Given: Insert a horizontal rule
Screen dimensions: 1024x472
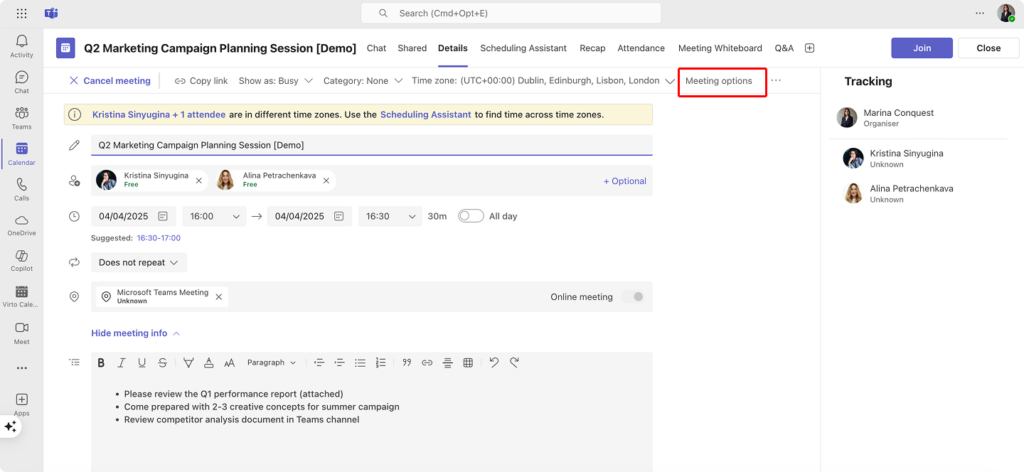Looking at the screenshot, I should coord(447,363).
